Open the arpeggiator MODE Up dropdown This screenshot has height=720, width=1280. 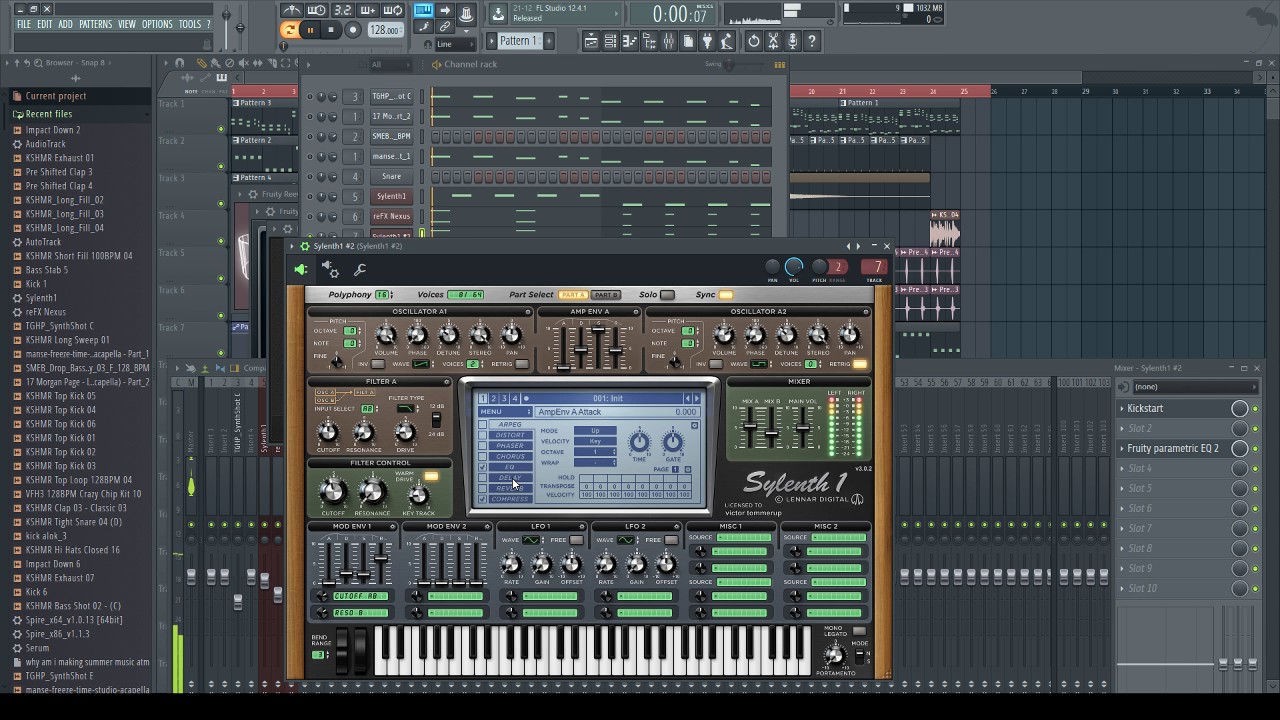pos(595,431)
